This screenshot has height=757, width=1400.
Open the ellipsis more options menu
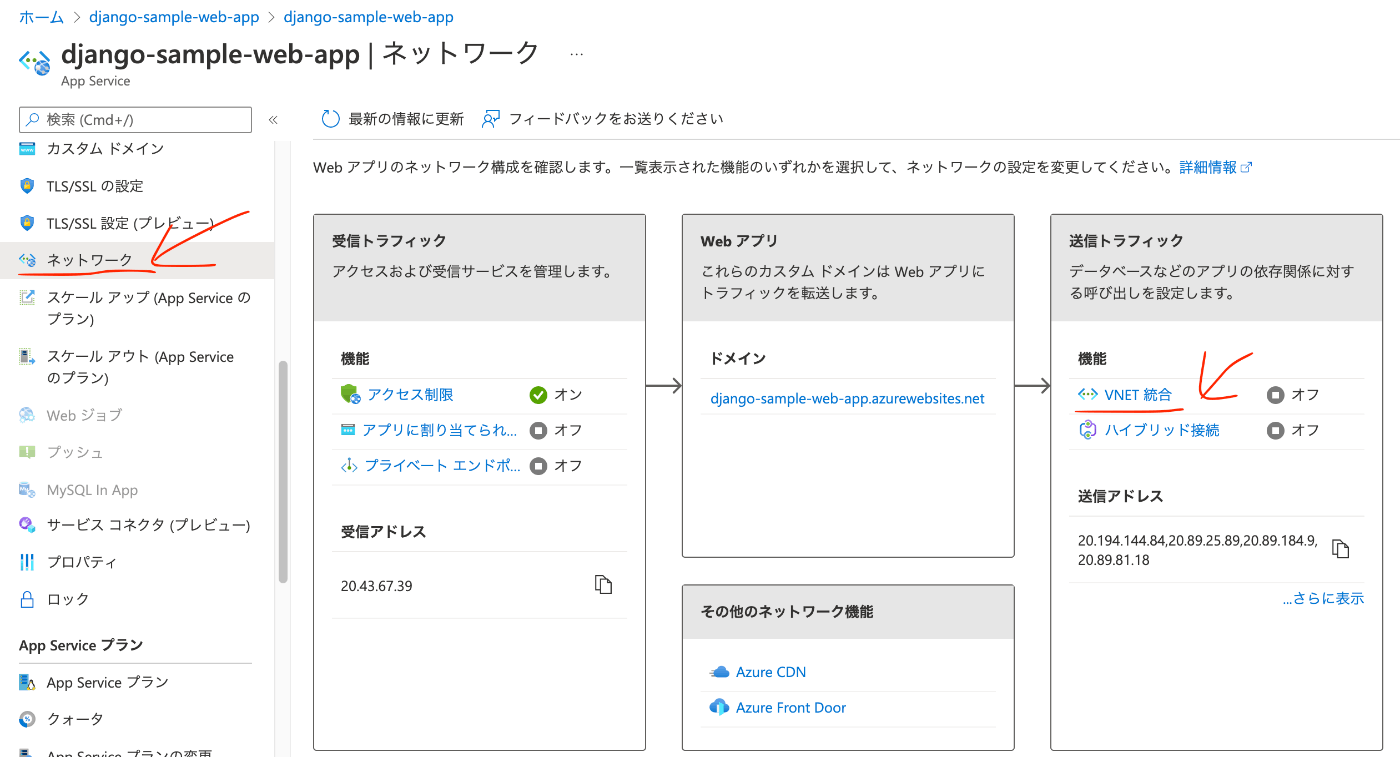point(576,54)
